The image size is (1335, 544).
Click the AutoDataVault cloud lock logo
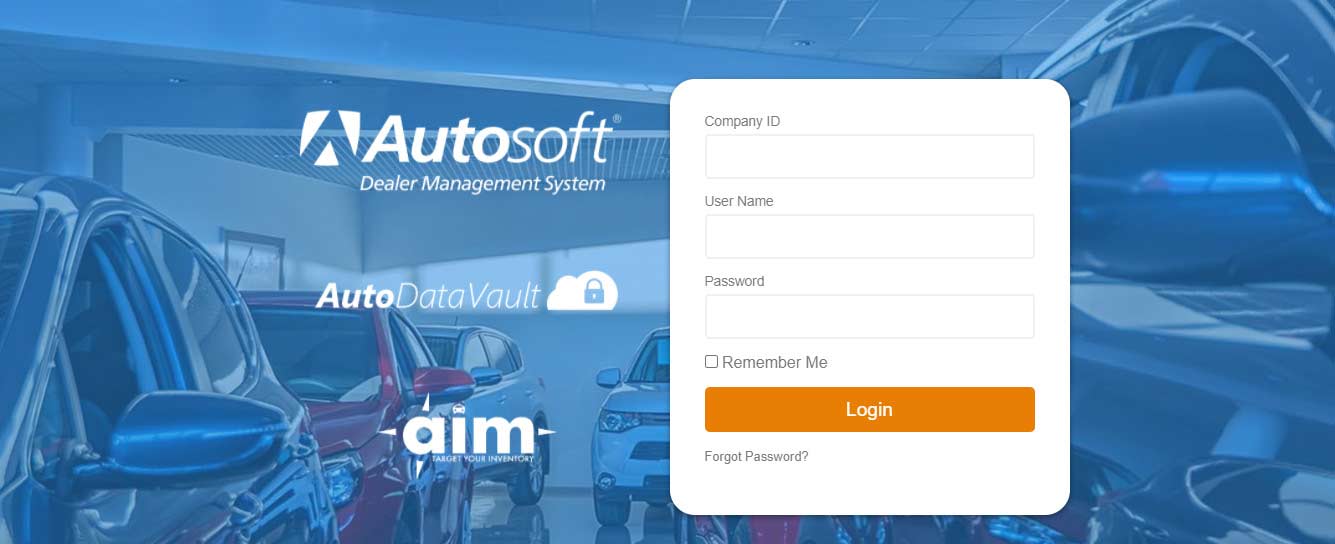[467, 291]
